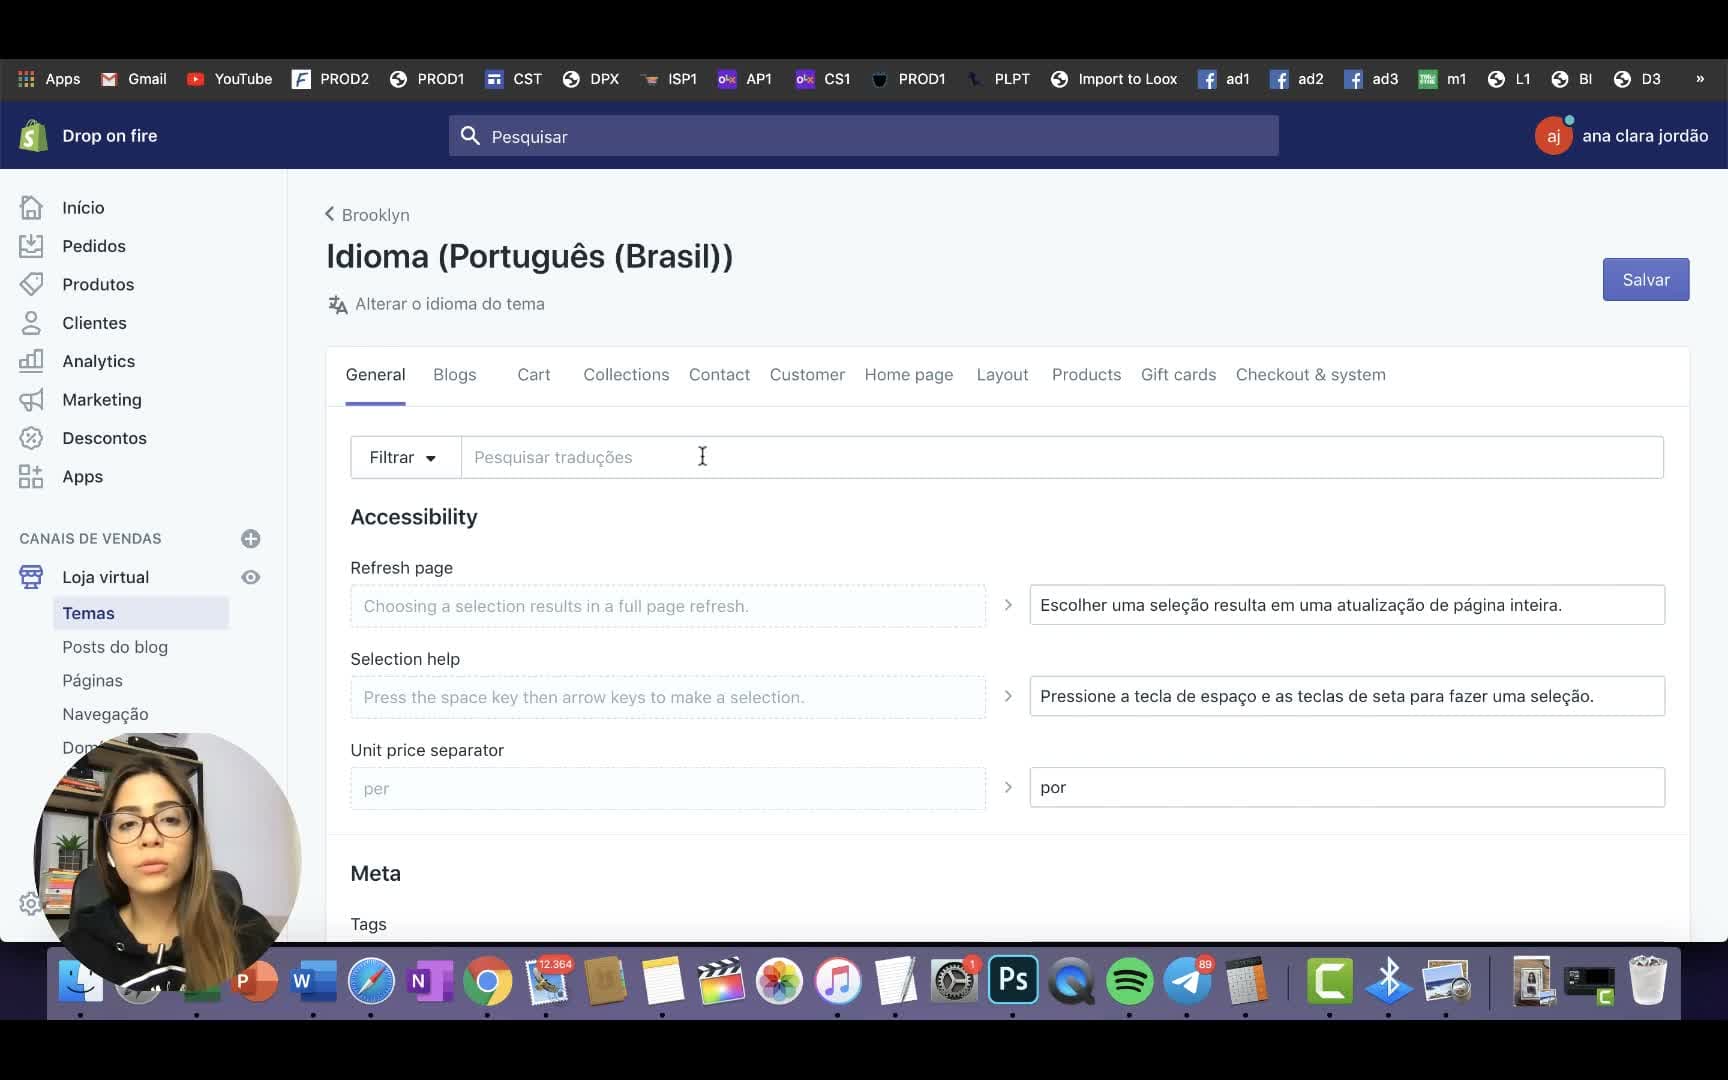Screen dimensions: 1728x1080
Task: Open Telegram from the Dock
Action: 1188,981
